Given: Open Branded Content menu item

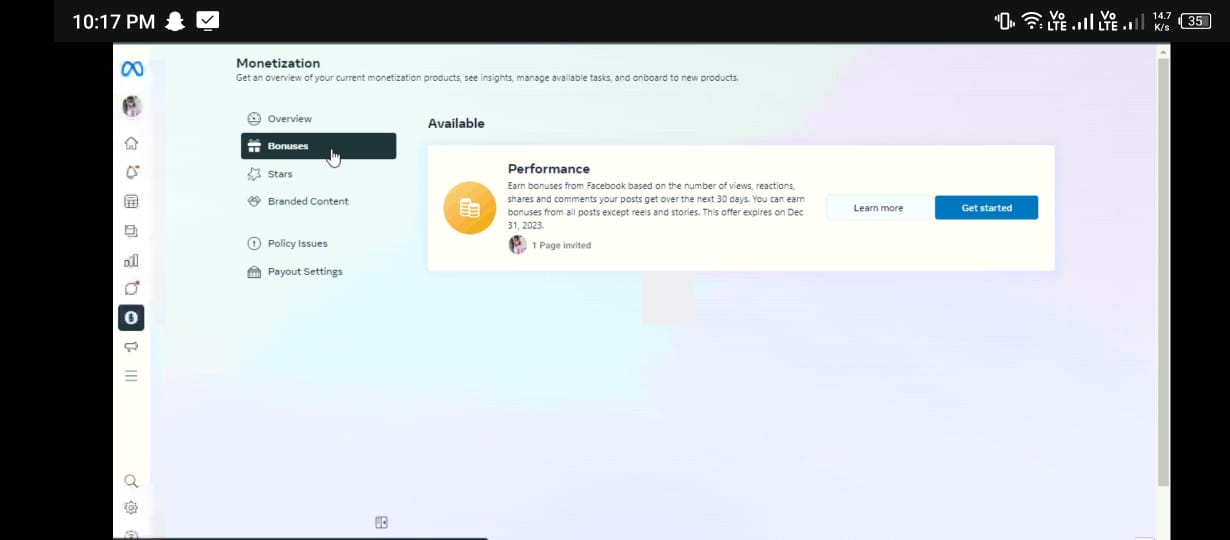Looking at the screenshot, I should [318, 201].
